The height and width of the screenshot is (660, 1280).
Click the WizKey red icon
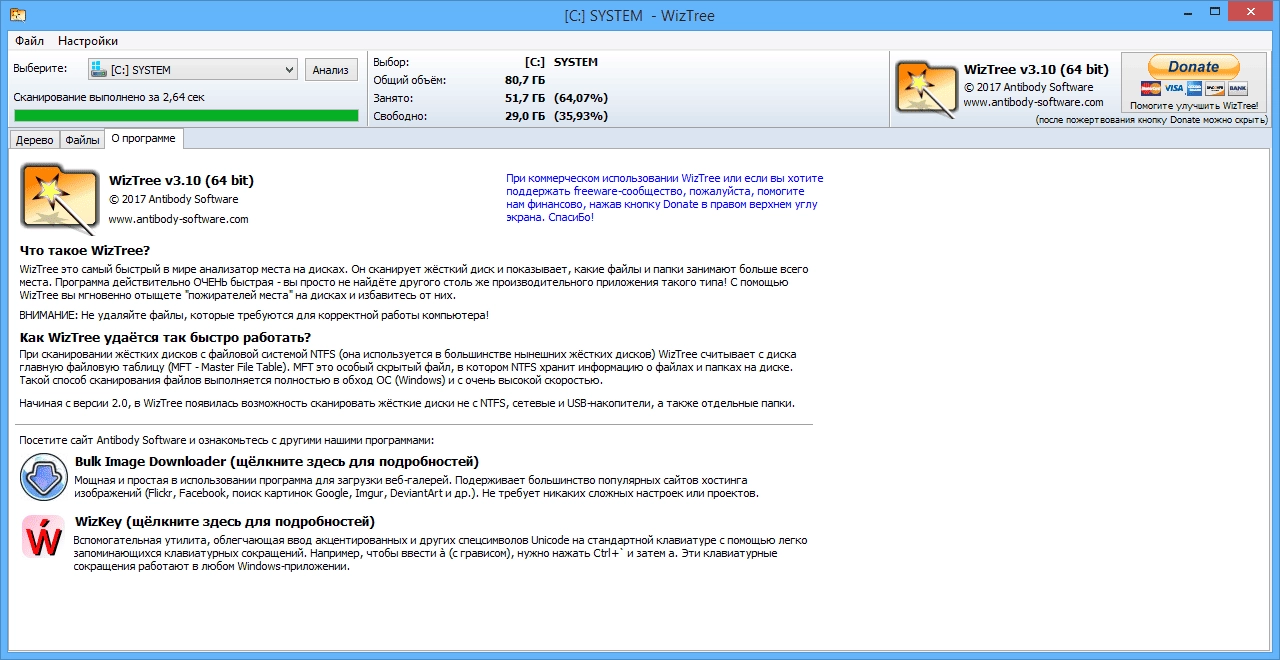pyautogui.click(x=43, y=537)
